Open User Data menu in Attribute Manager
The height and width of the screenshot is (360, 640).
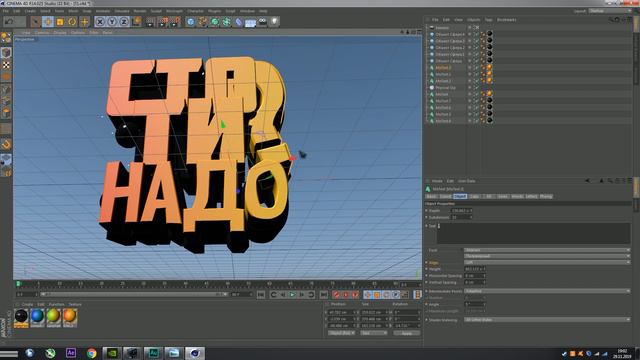tap(466, 181)
